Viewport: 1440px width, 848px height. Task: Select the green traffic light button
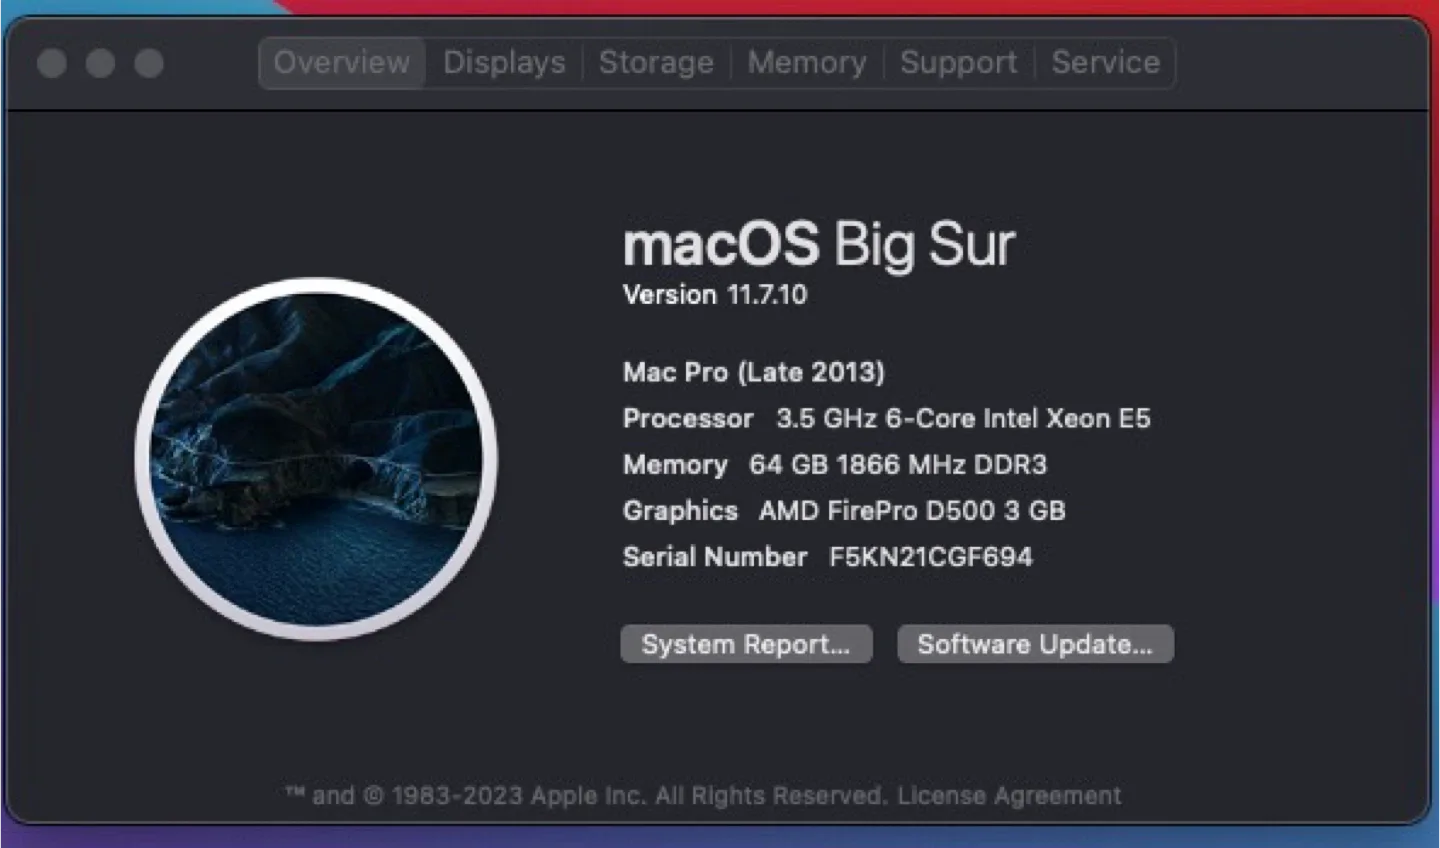148,63
